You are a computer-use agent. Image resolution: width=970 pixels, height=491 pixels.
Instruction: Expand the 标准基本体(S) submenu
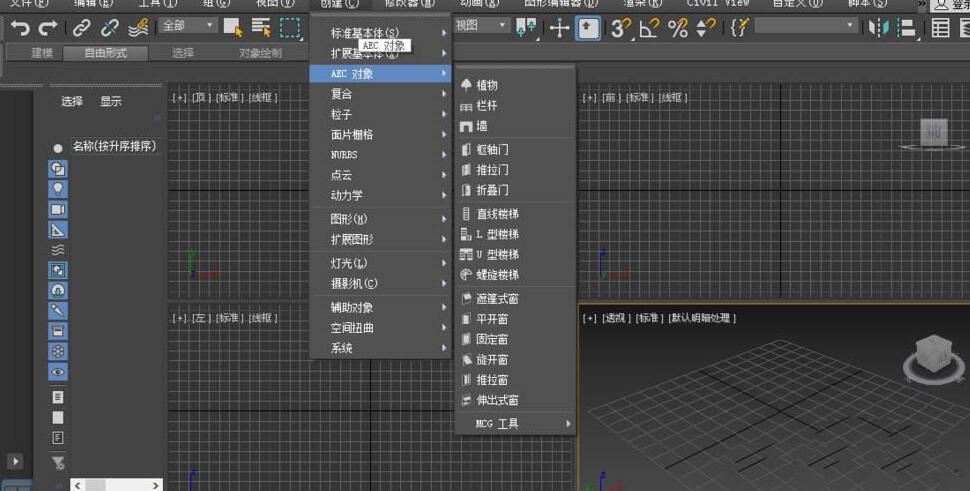(380, 33)
